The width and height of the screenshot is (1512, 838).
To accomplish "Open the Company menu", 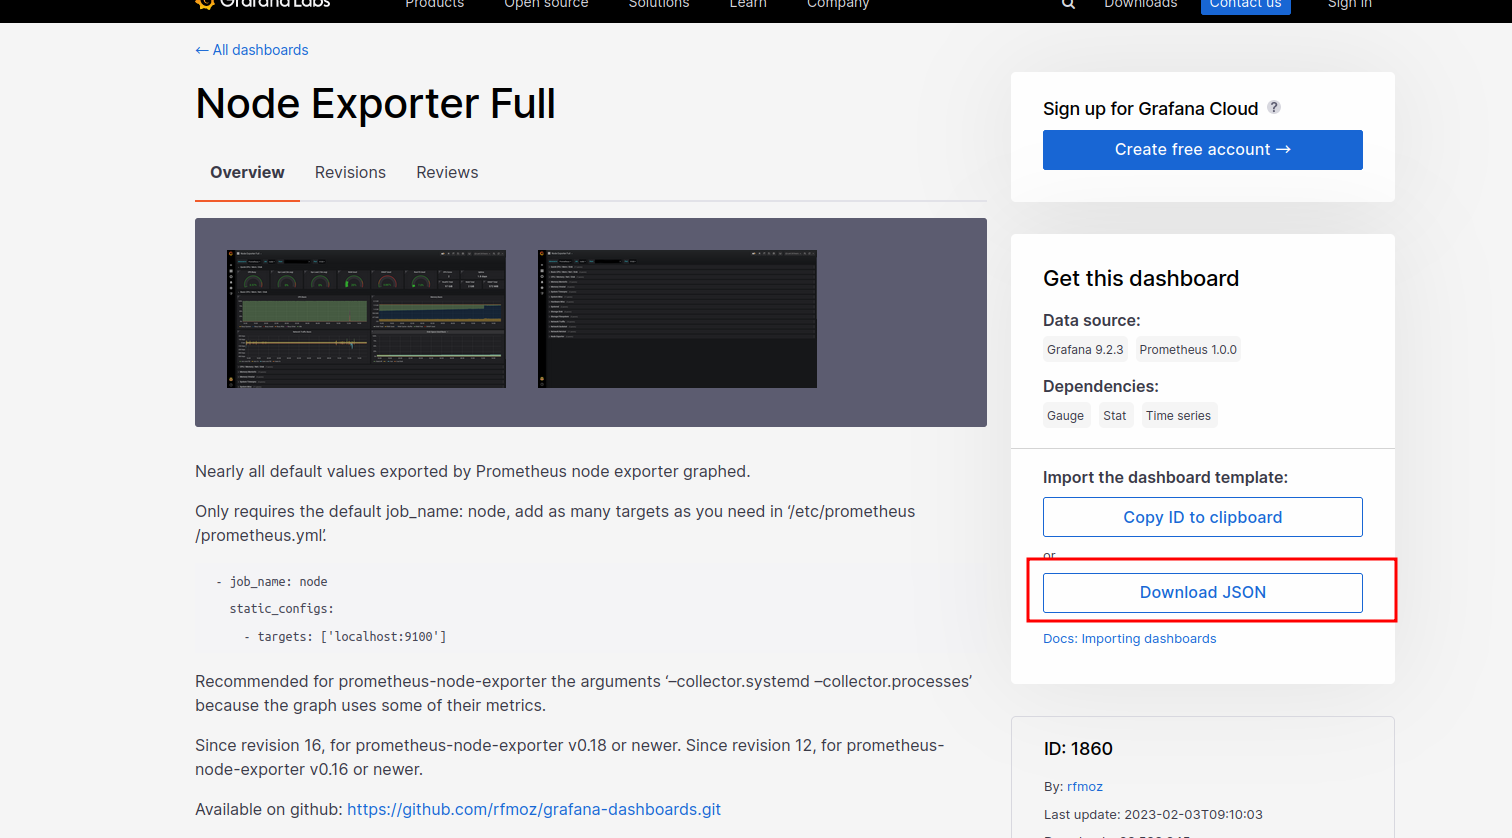I will [x=838, y=4].
